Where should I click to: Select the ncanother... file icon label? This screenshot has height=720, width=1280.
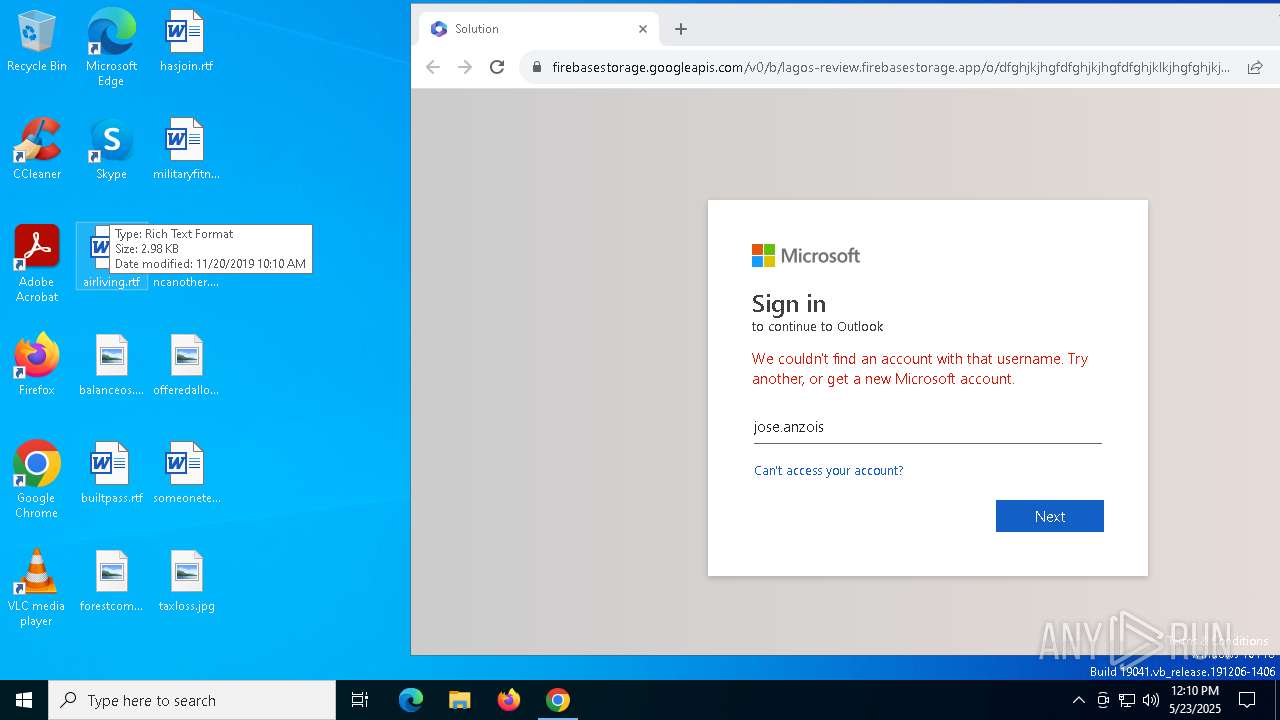(x=186, y=282)
